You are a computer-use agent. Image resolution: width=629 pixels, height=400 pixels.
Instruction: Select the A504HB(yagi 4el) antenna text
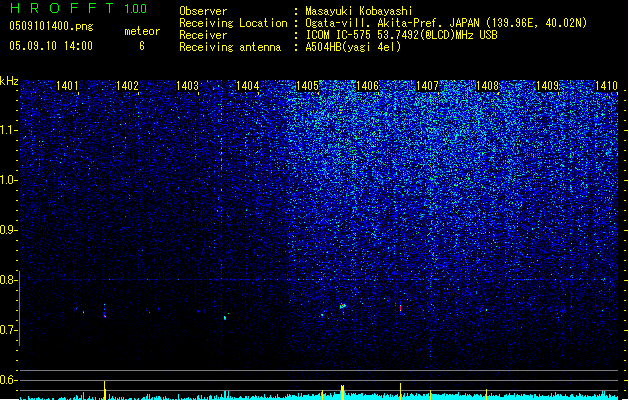click(353, 47)
